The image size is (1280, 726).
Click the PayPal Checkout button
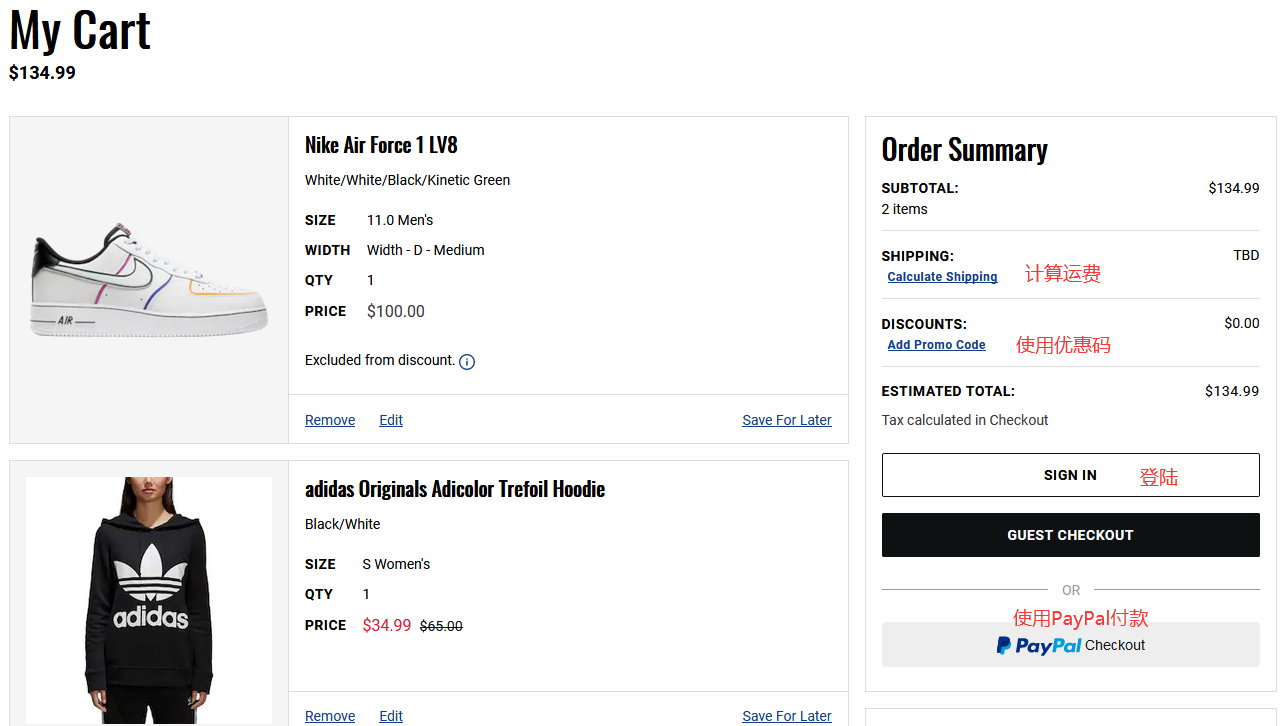(1070, 645)
